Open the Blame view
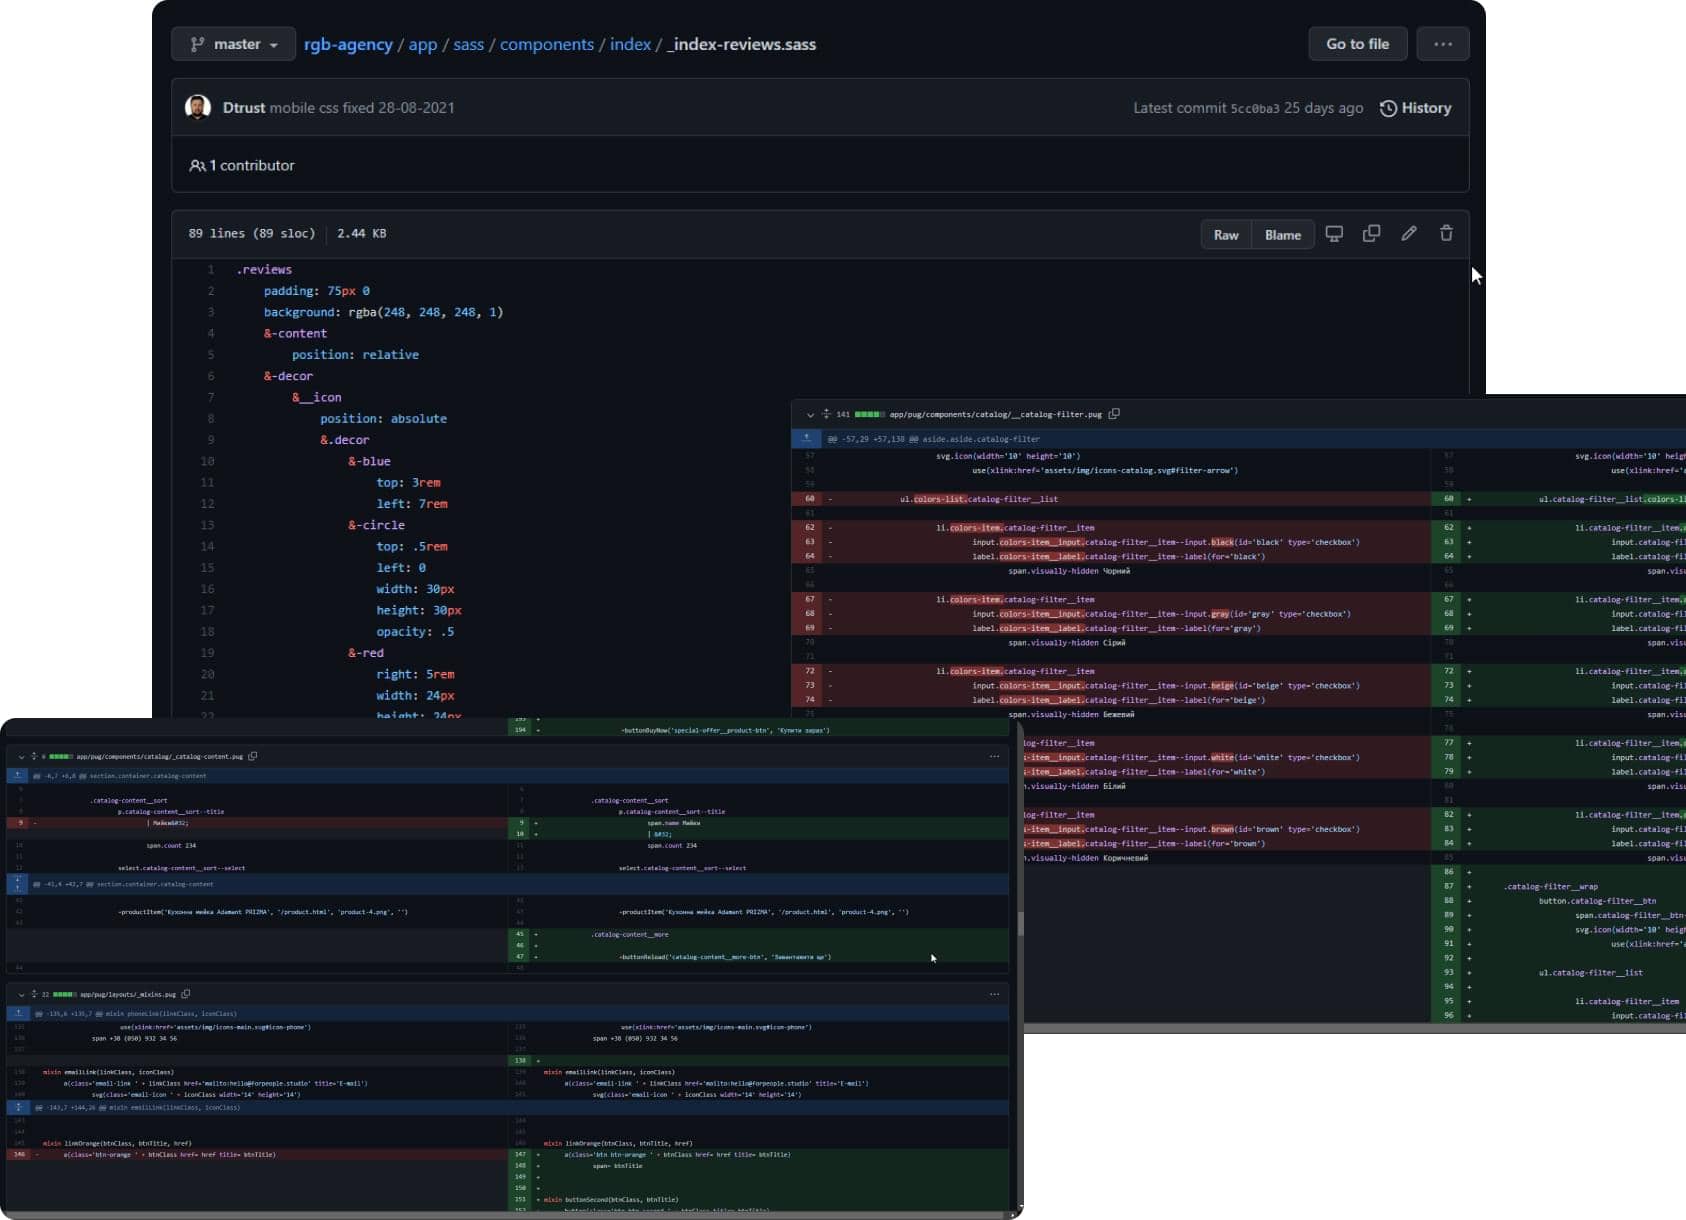 pyautogui.click(x=1282, y=235)
